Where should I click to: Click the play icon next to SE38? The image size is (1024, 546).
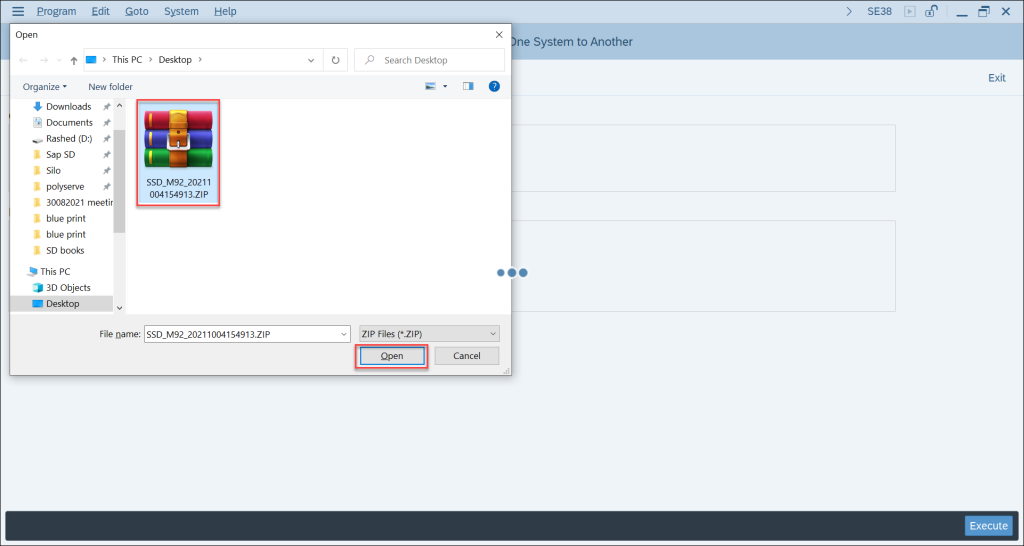tap(910, 11)
